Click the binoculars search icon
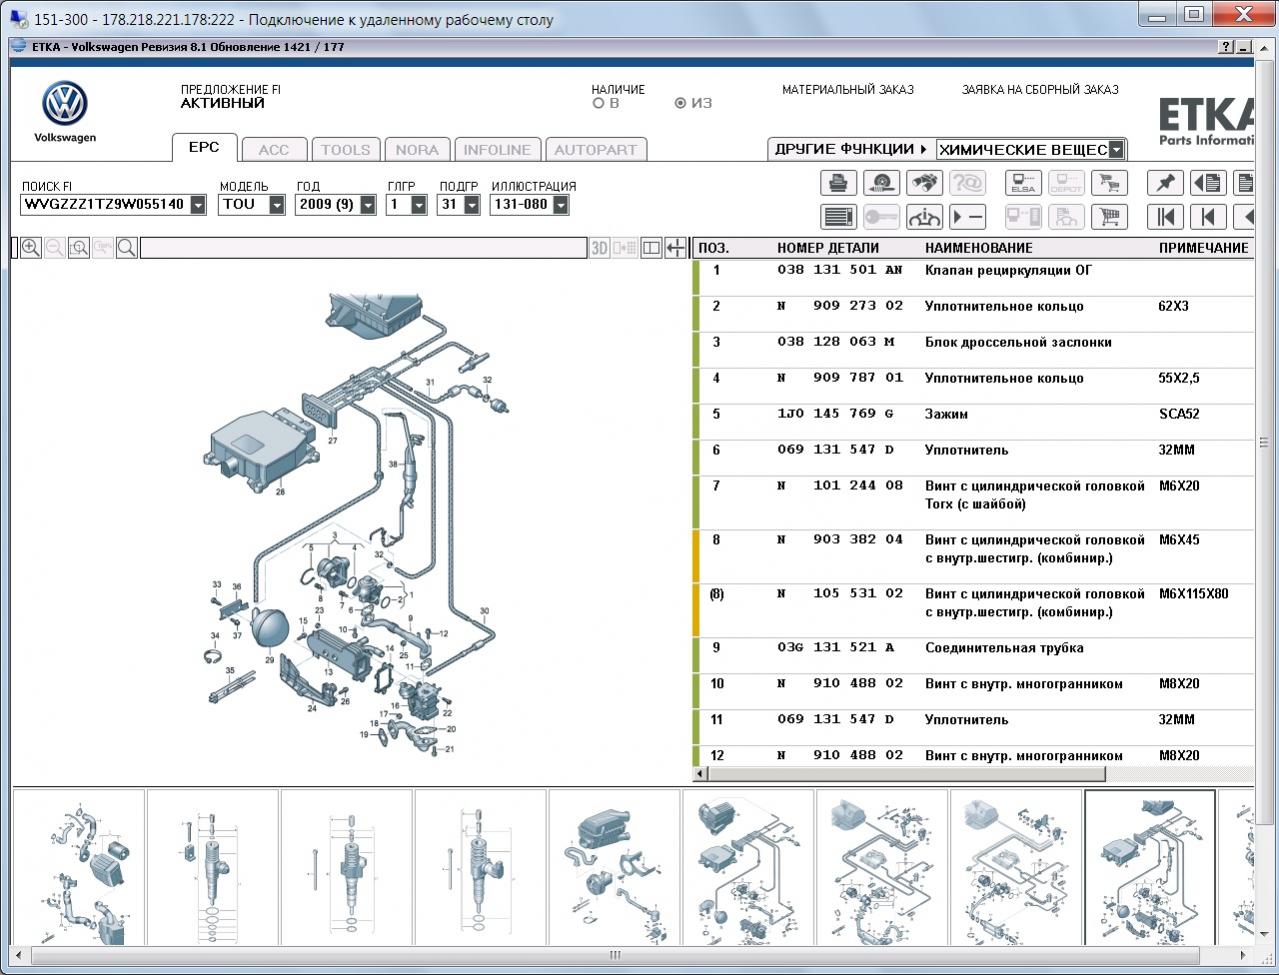Screen dimensions: 1279x975 (924, 183)
